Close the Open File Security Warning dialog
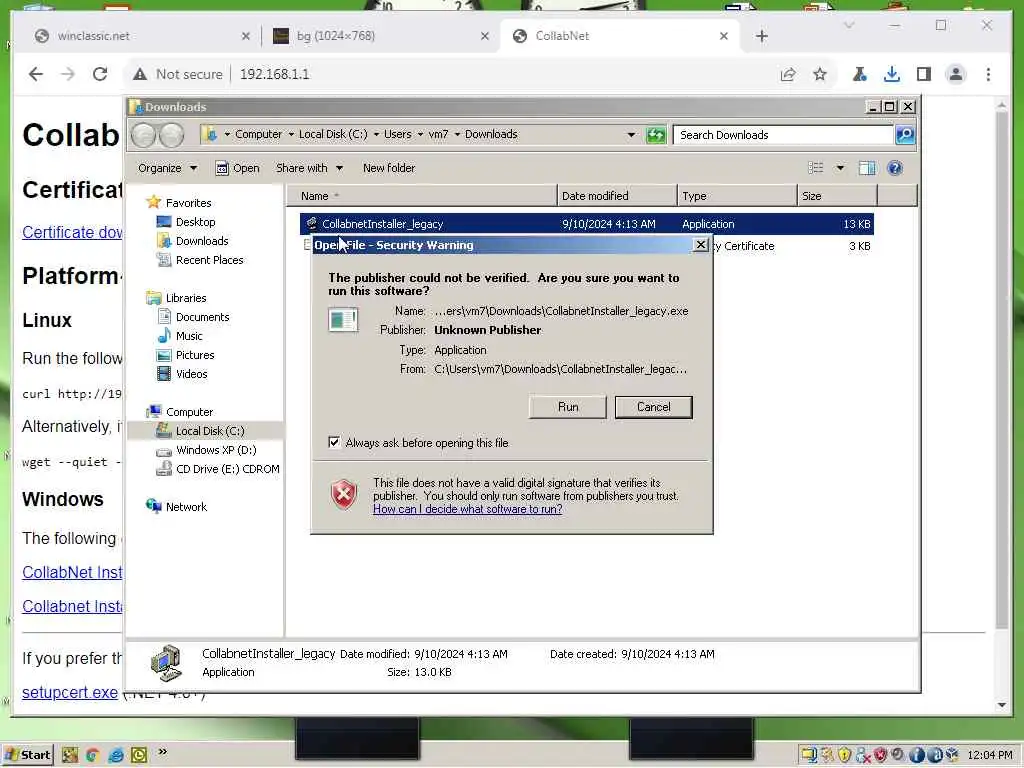Screen dimensions: 1024x768 (x=700, y=245)
